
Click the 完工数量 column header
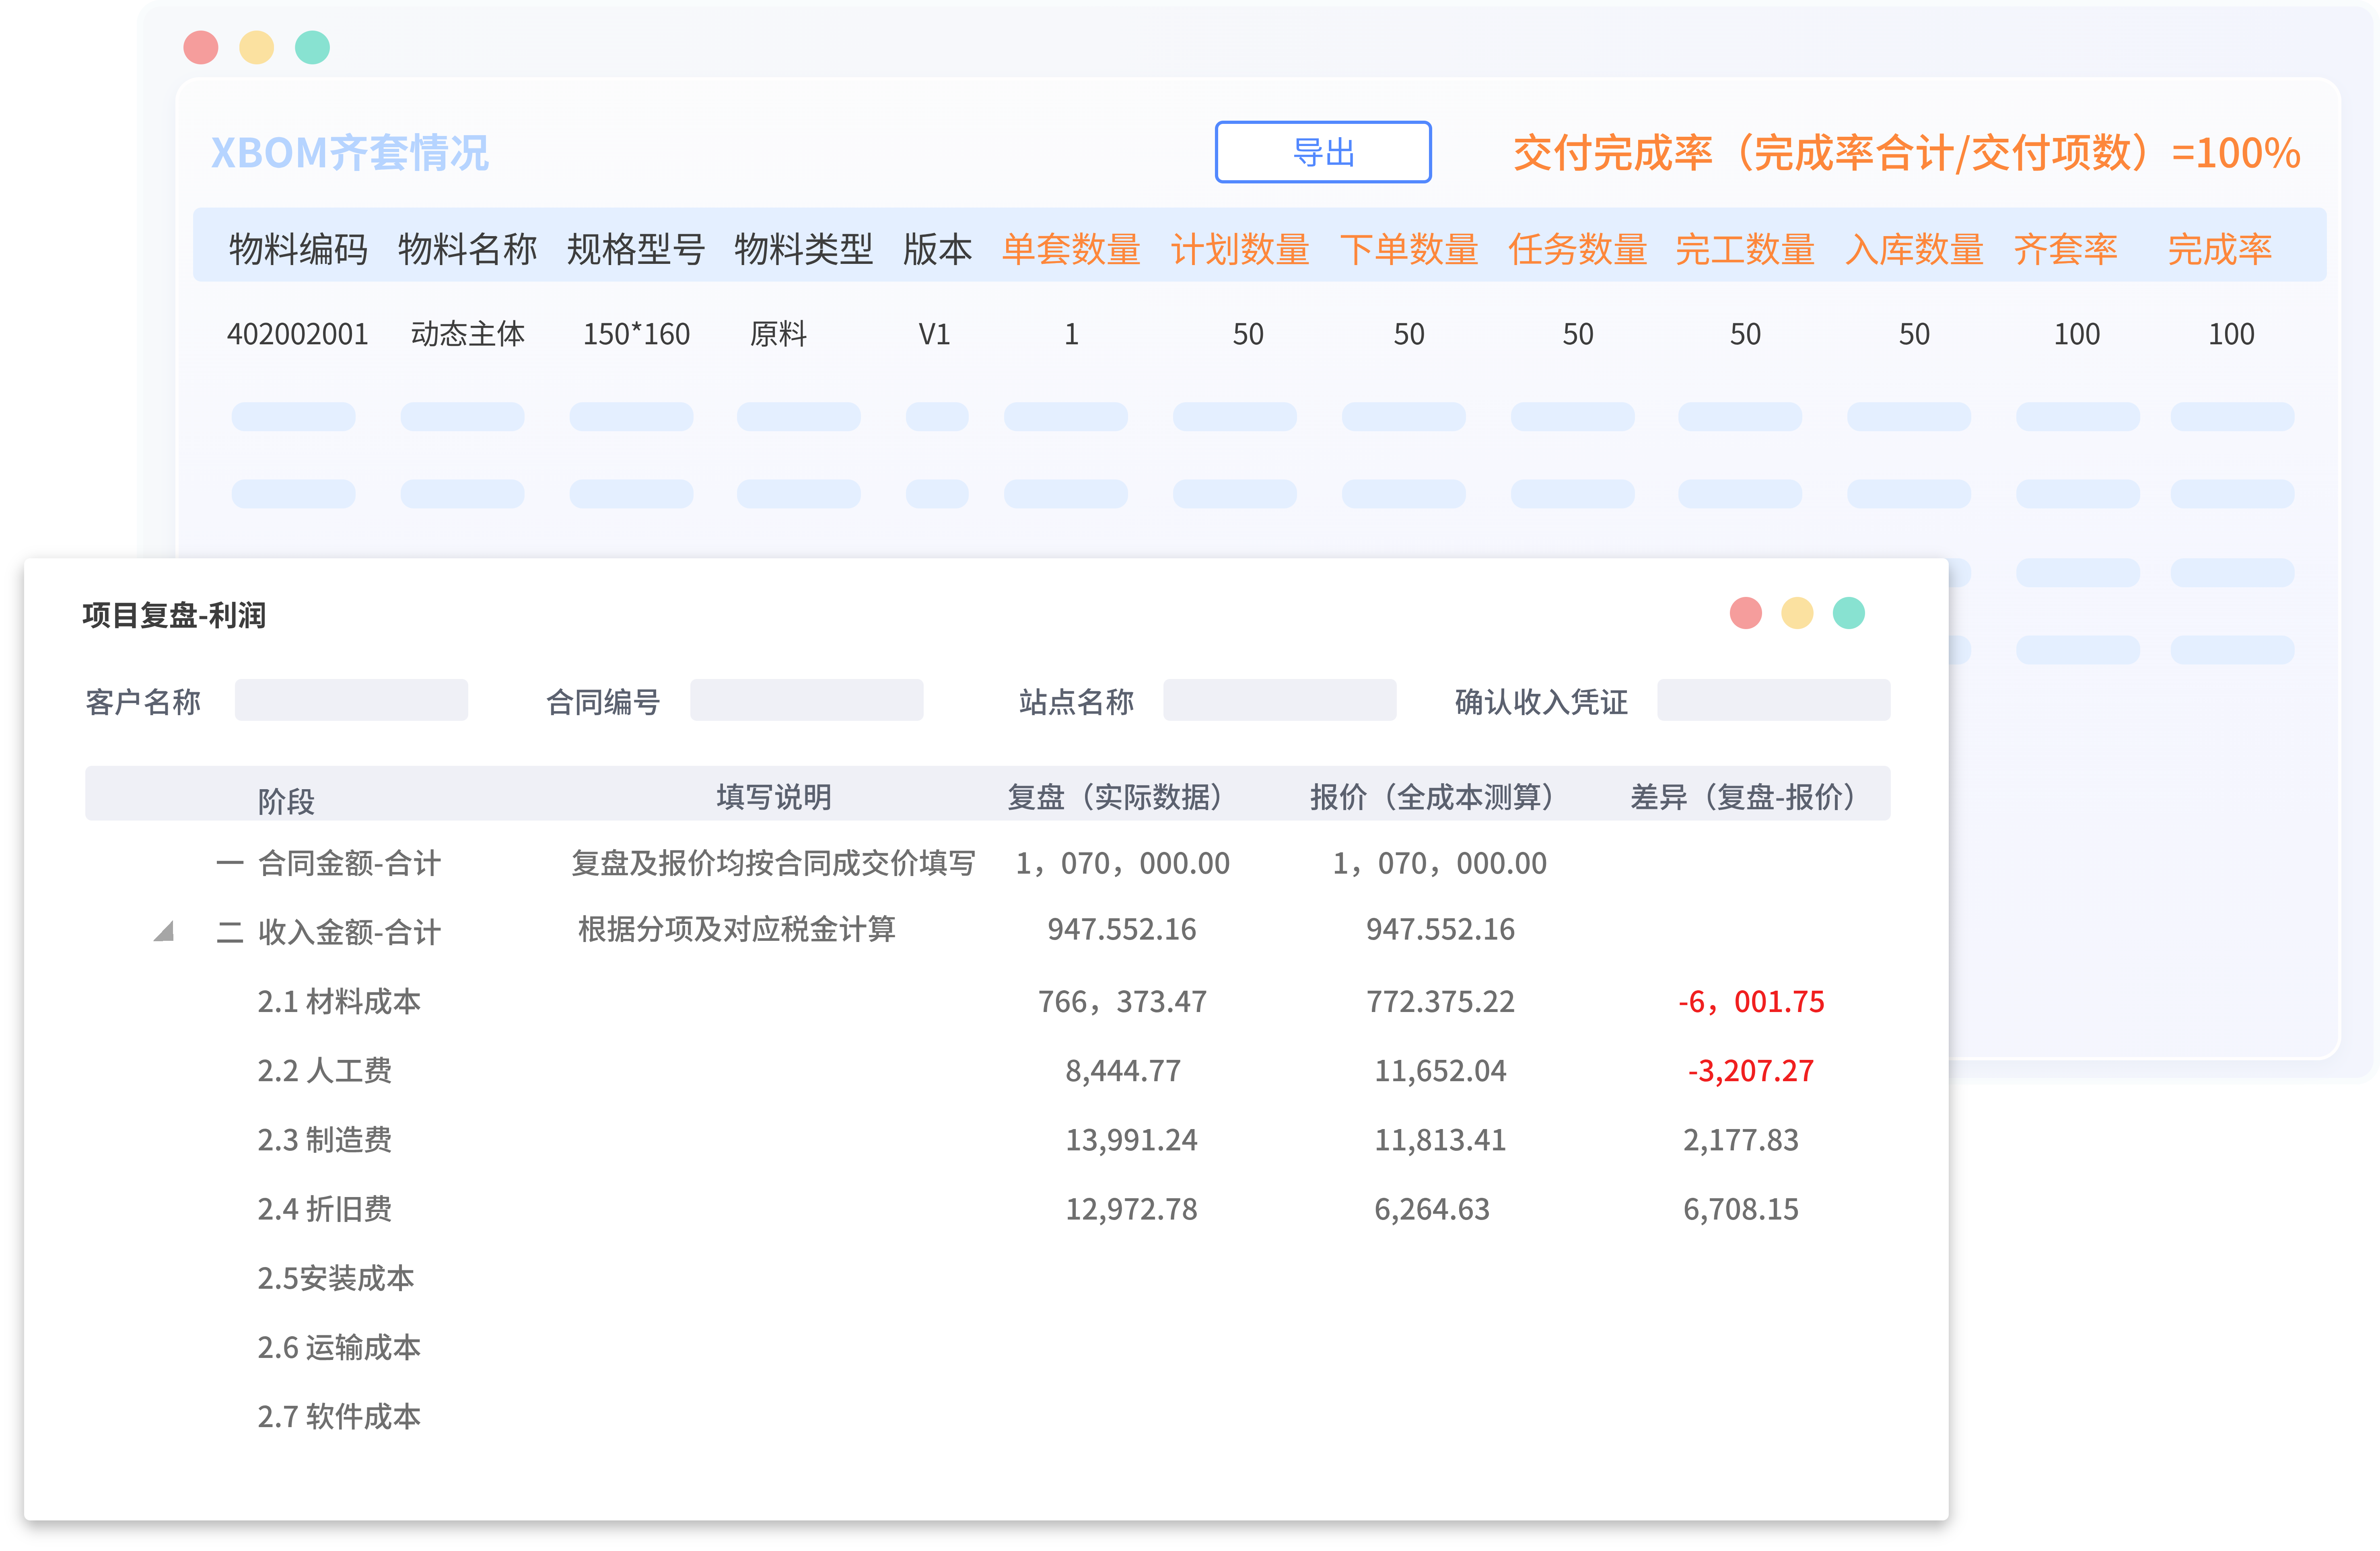pos(1745,249)
